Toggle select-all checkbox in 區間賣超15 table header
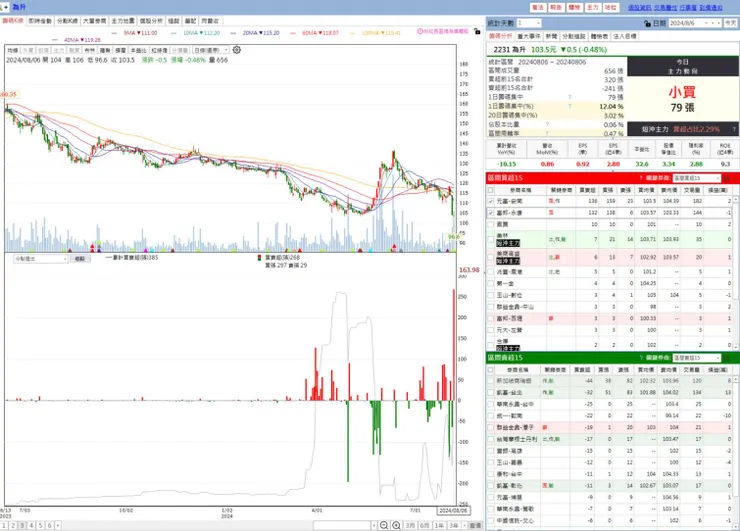Screen dimensions: 740x531 tap(491, 370)
